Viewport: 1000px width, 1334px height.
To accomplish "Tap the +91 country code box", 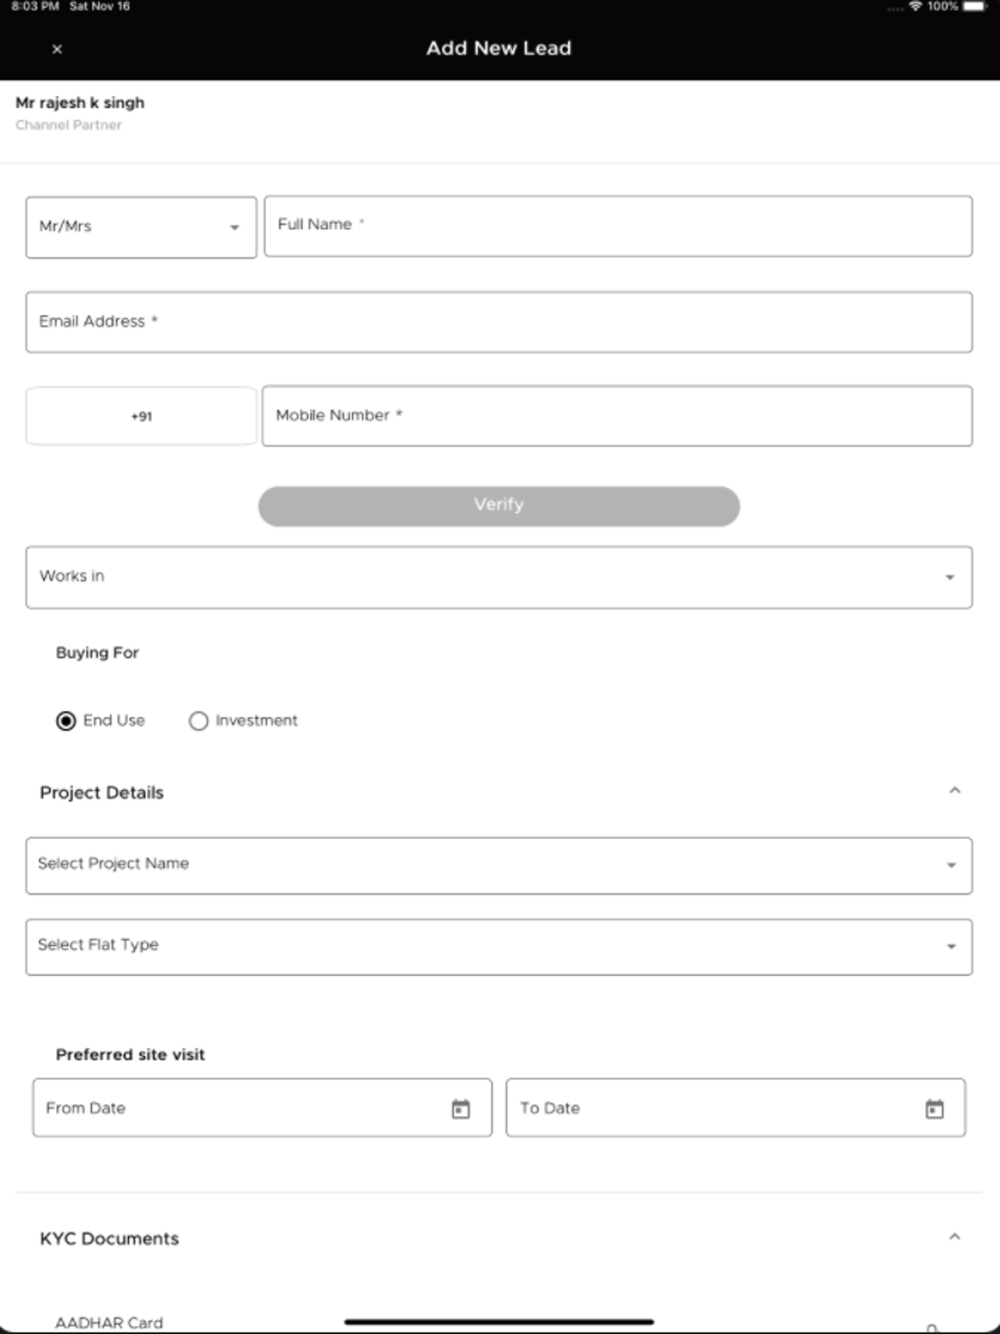I will click(x=141, y=416).
